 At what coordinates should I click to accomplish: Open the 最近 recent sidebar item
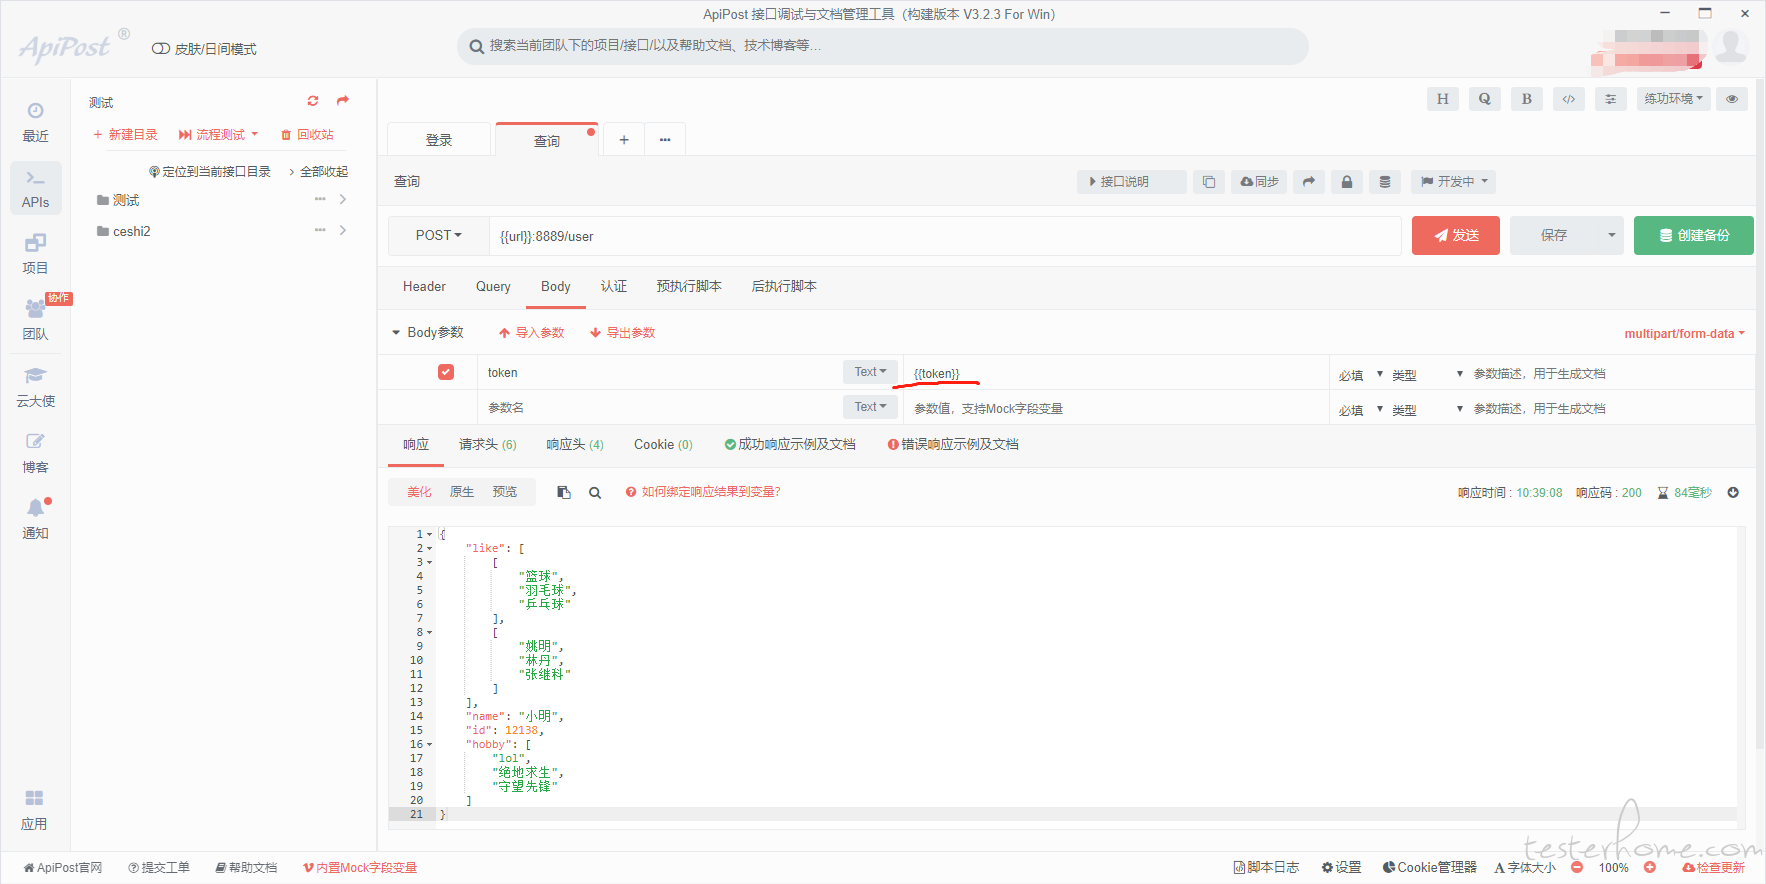tap(35, 122)
